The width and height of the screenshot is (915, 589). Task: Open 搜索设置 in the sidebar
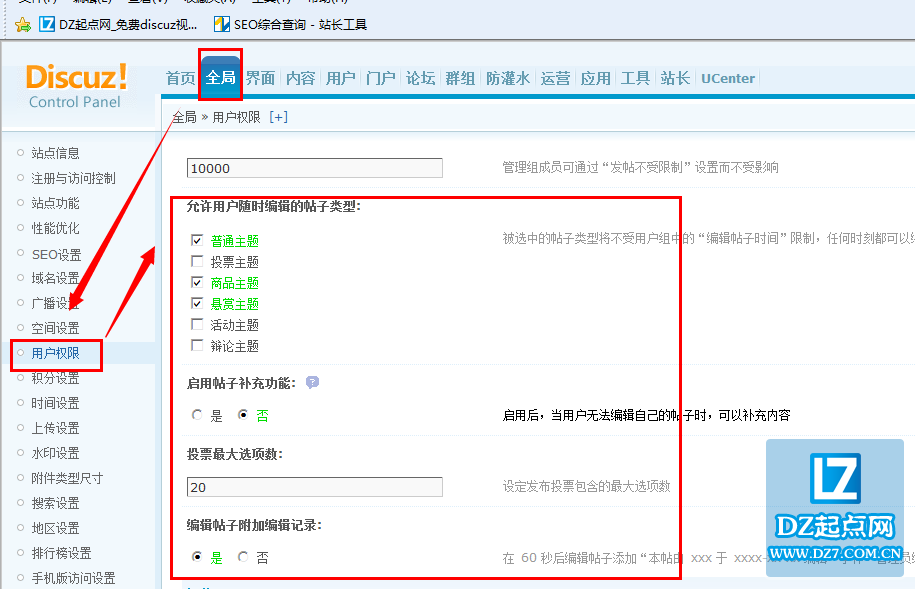pos(55,503)
